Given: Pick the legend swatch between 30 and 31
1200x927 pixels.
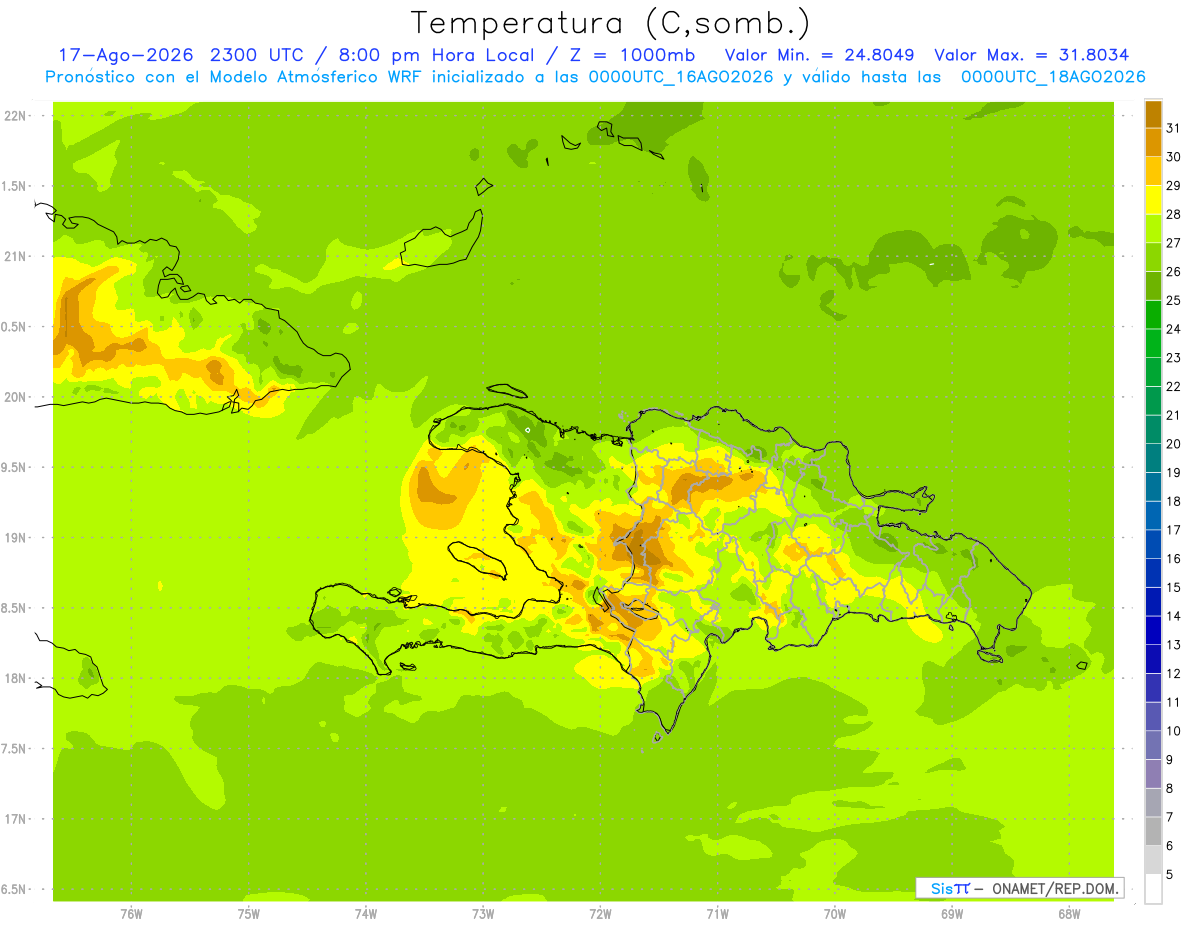Looking at the screenshot, I should [1154, 143].
